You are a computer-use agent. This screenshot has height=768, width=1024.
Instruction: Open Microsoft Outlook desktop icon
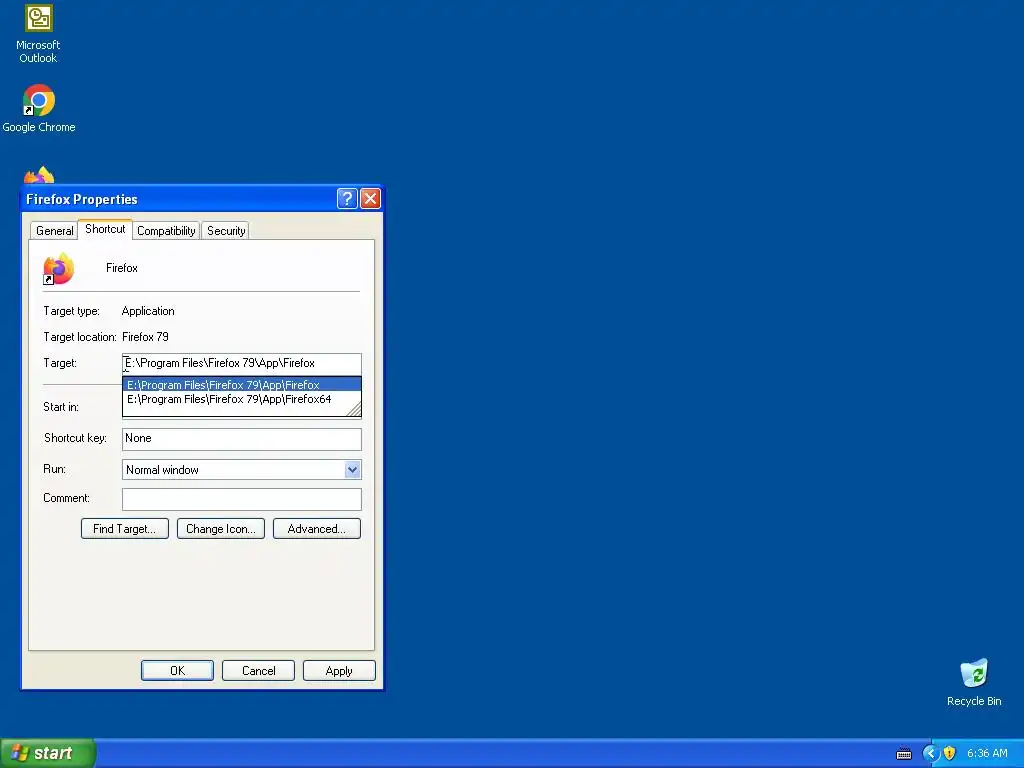(38, 34)
